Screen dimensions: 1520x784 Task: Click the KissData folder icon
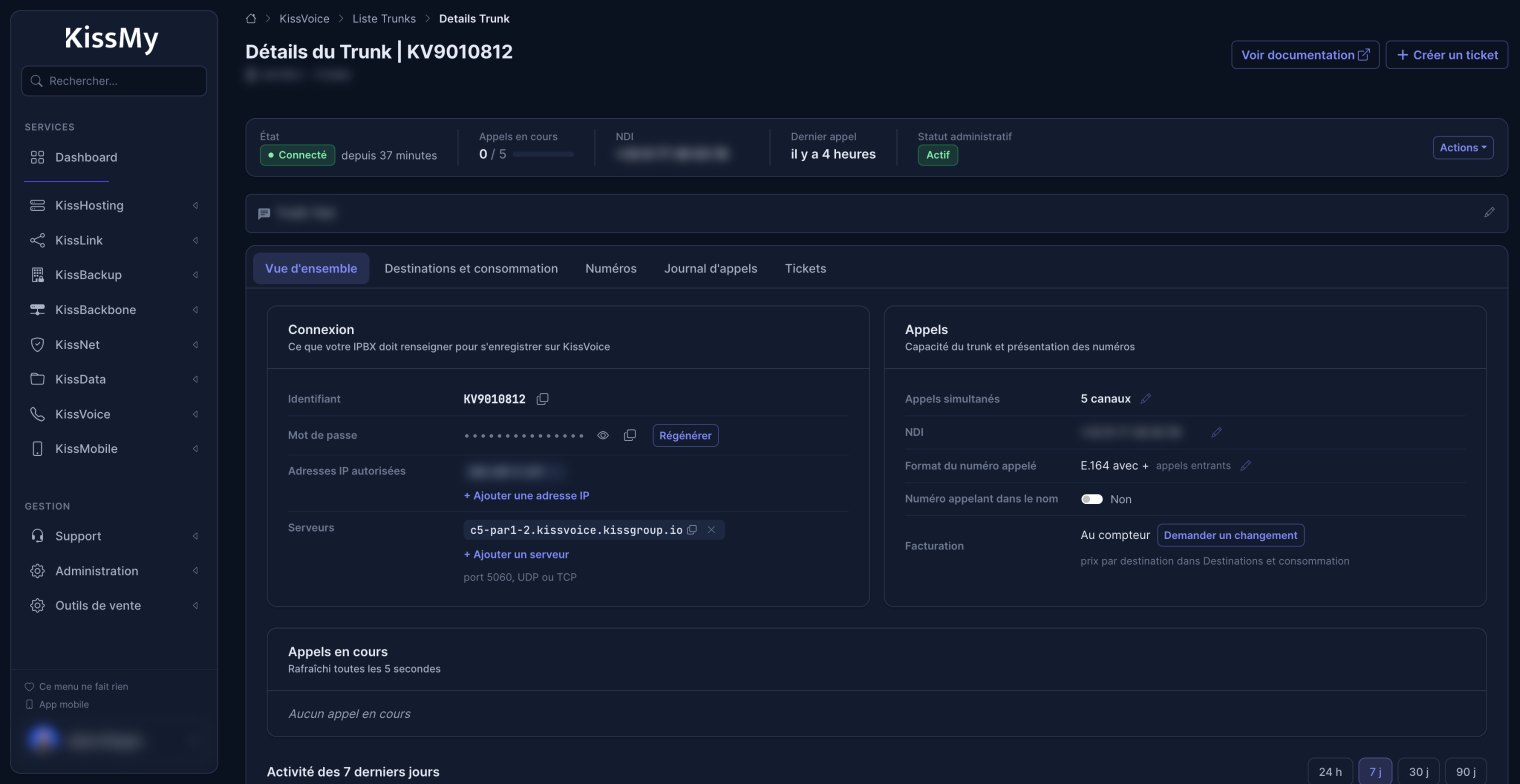(38, 380)
